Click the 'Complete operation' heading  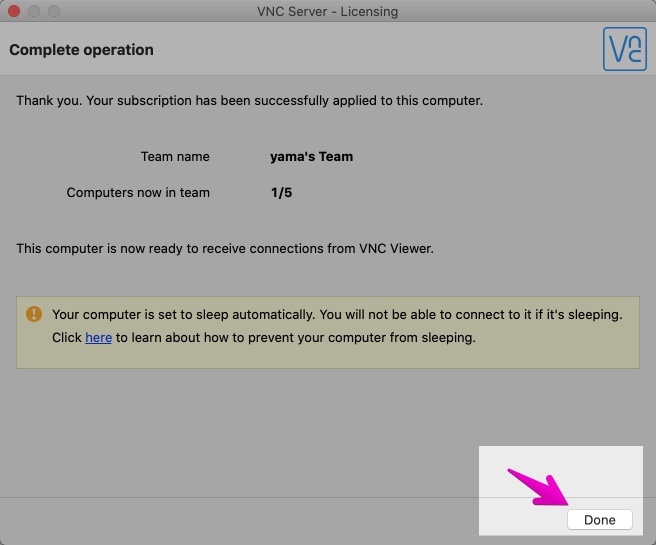coord(81,50)
